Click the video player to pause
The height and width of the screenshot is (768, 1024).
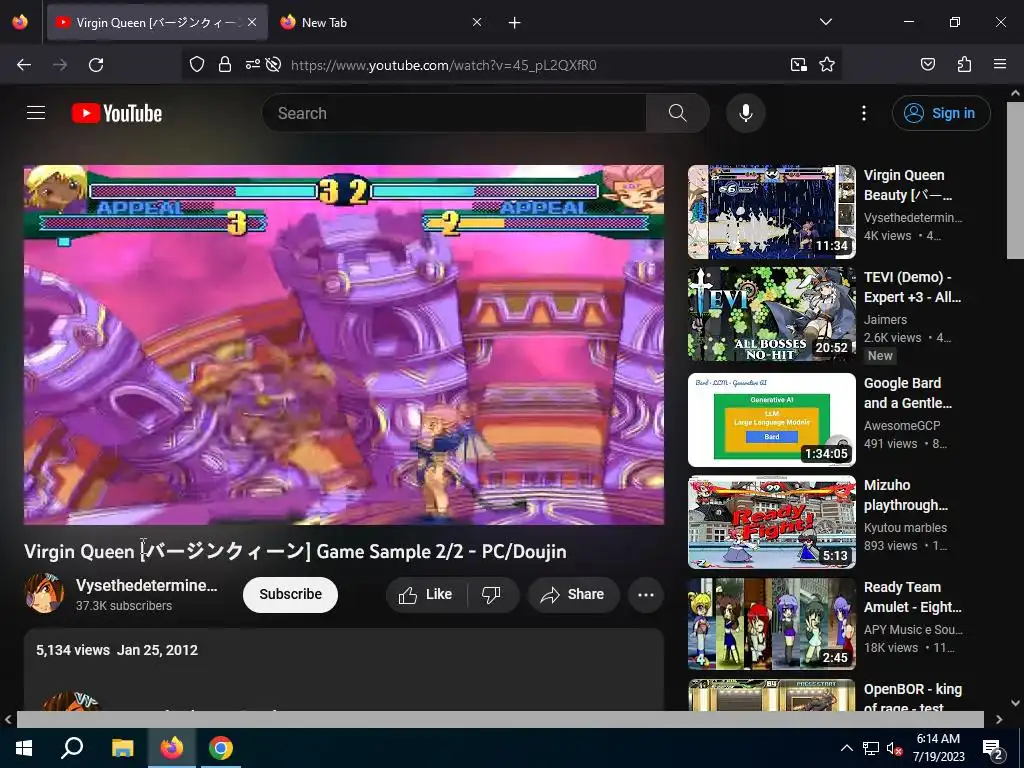coord(344,344)
